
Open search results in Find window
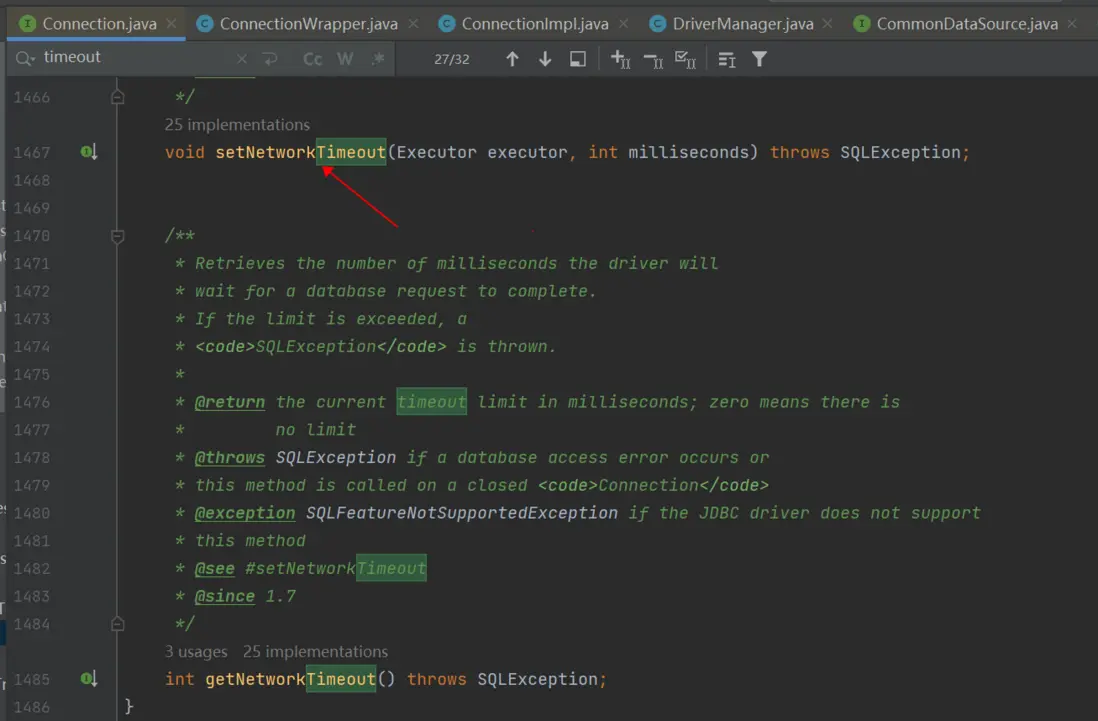pyautogui.click(x=578, y=60)
